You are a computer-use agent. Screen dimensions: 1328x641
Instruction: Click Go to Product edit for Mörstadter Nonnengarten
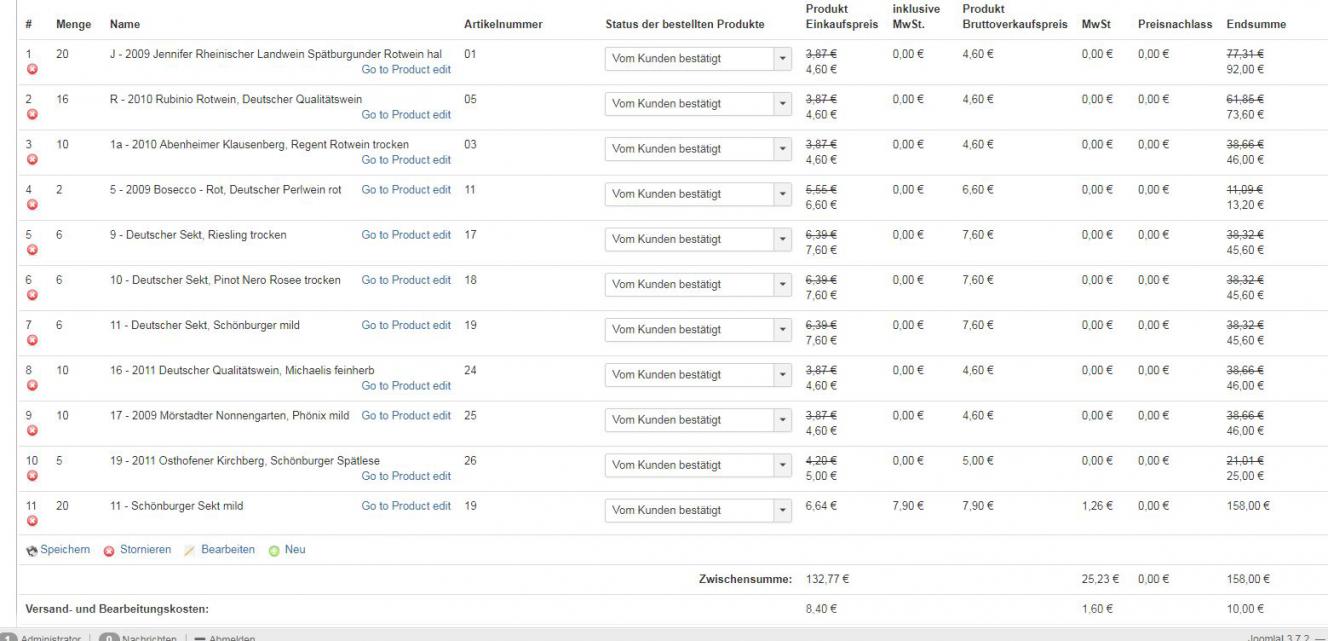406,415
